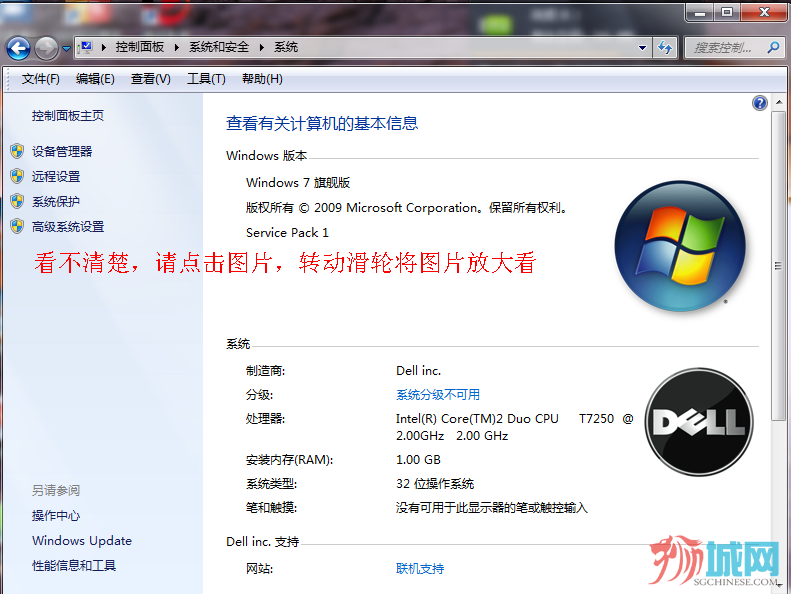Click the Back navigation arrow

(x=18, y=48)
